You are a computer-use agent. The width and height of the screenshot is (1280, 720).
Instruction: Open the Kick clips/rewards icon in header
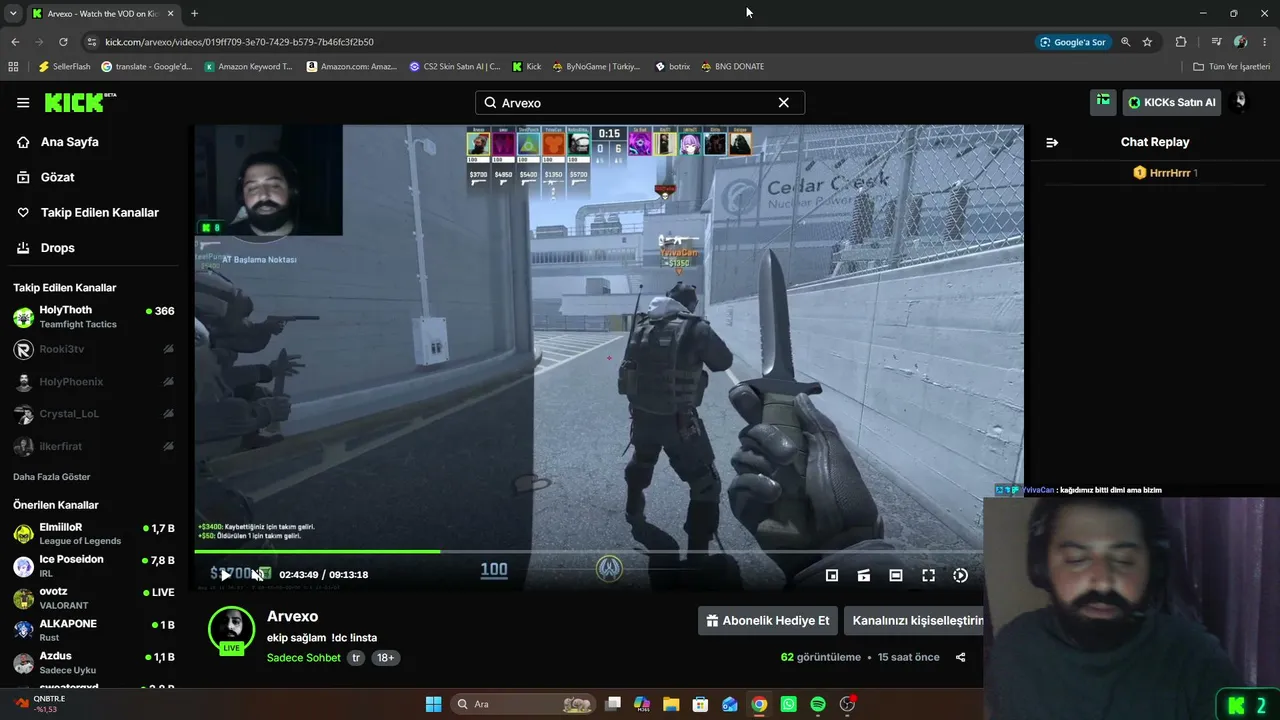(x=1103, y=102)
